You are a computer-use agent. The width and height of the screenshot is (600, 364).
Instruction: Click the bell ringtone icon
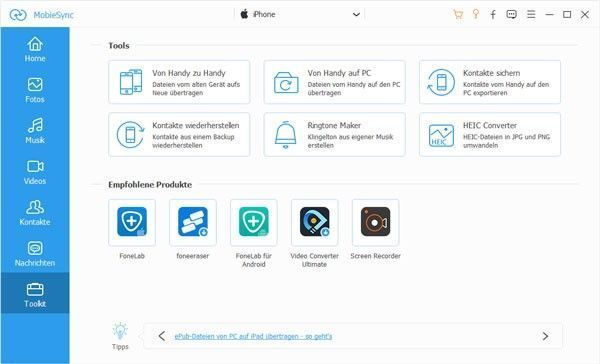pyautogui.click(x=285, y=135)
